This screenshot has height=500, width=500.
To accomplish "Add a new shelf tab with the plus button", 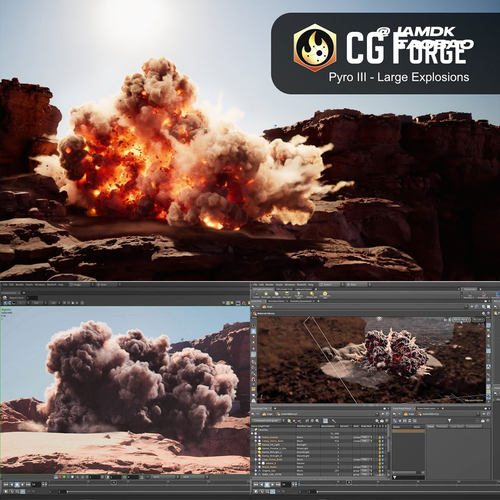I will coord(316,289).
